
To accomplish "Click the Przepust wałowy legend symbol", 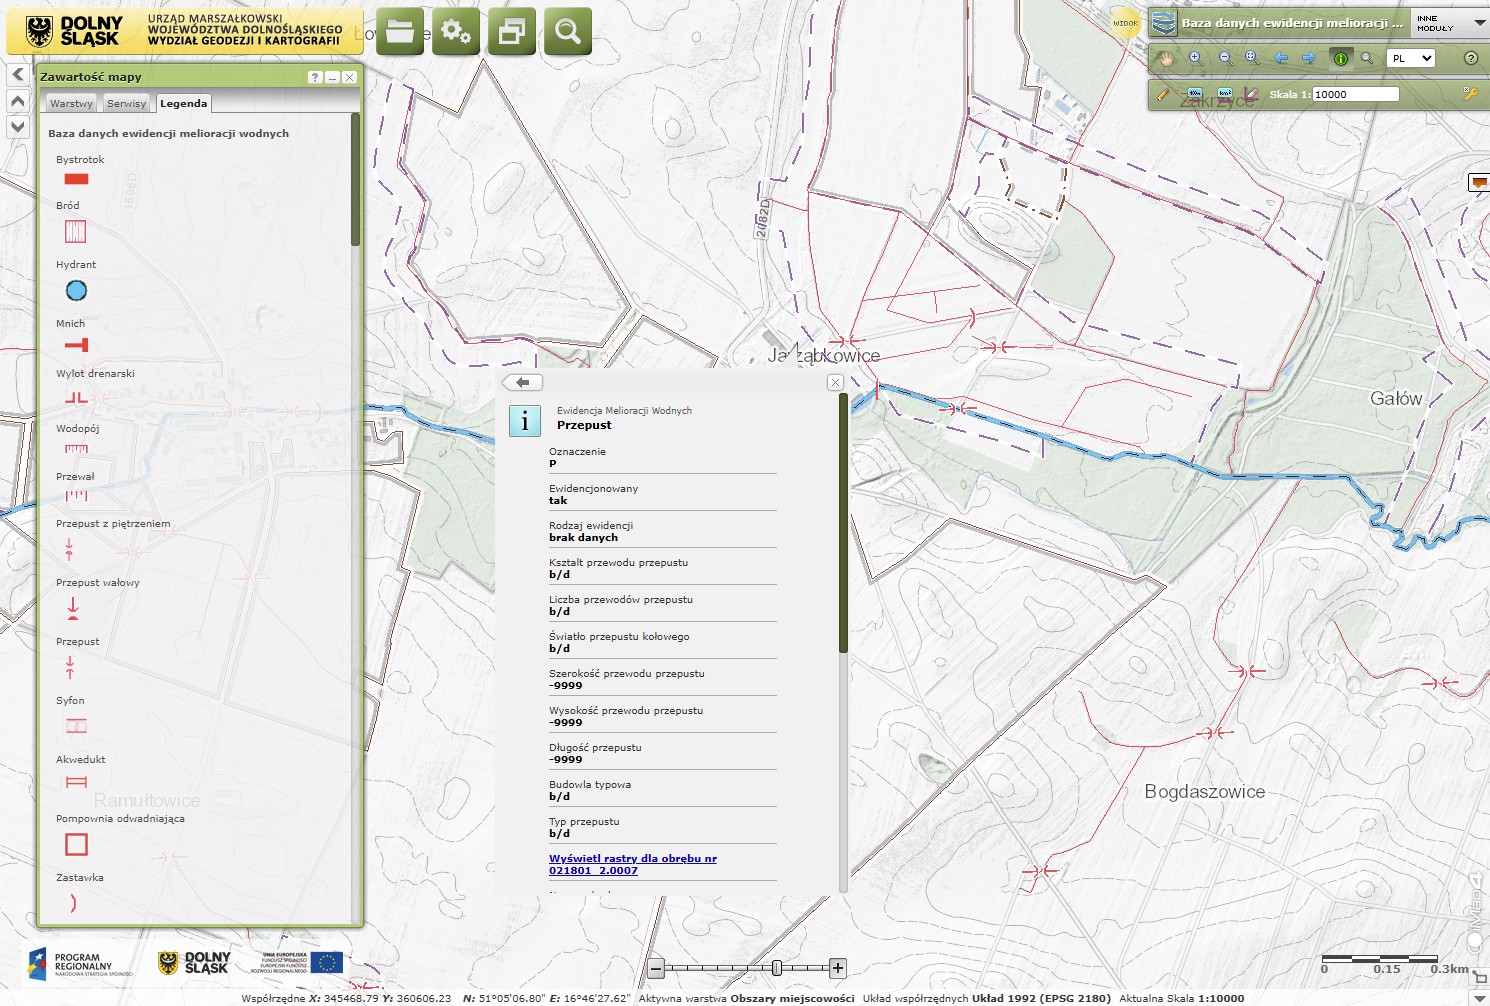I will tap(73, 608).
